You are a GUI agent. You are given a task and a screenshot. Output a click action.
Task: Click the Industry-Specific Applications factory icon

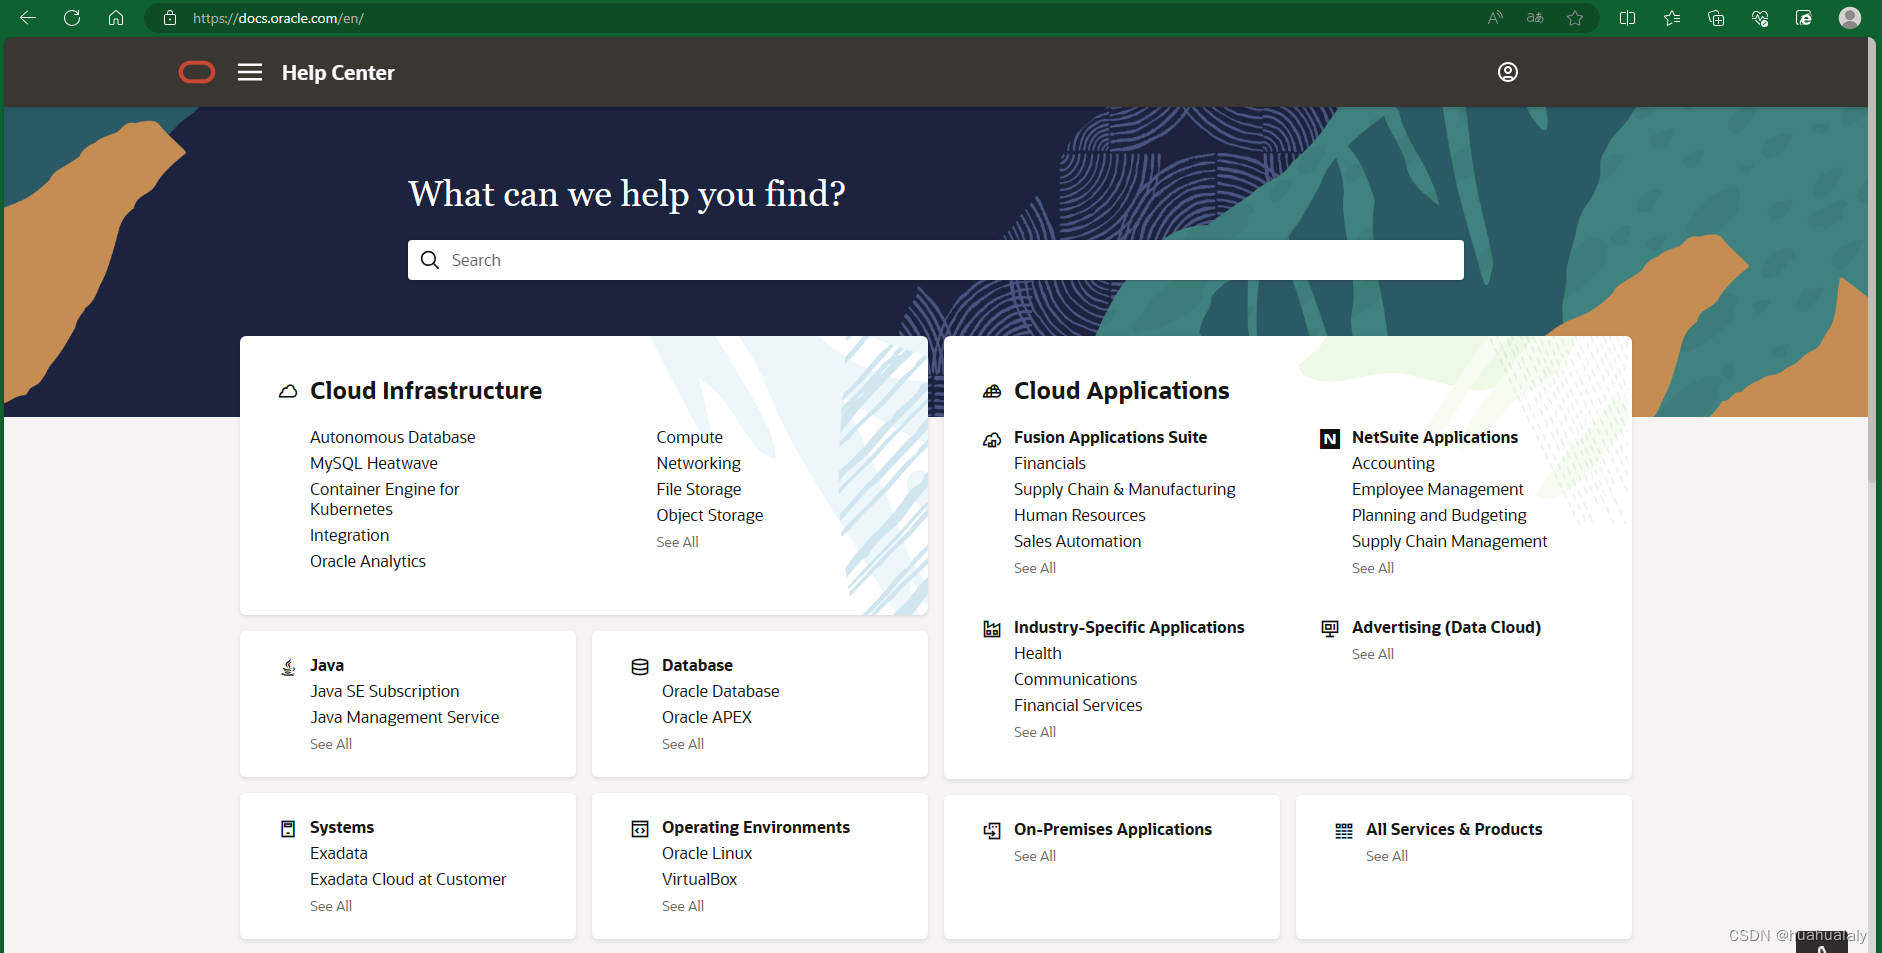pyautogui.click(x=992, y=628)
